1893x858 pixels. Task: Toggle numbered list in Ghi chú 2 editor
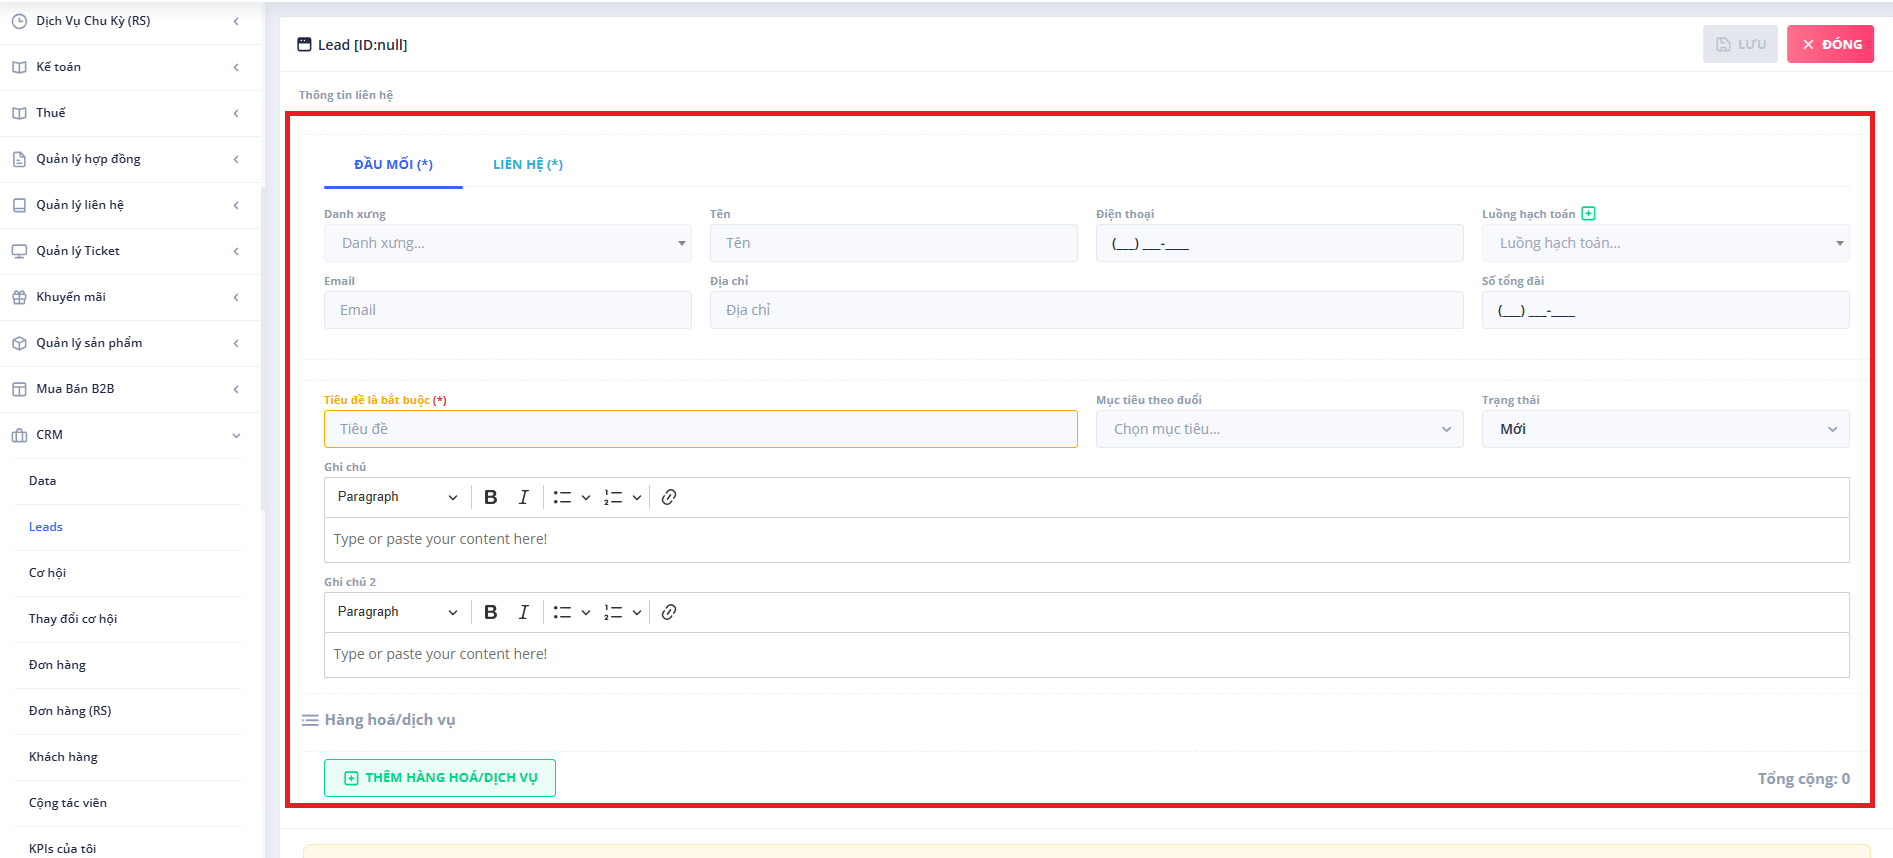[613, 612]
